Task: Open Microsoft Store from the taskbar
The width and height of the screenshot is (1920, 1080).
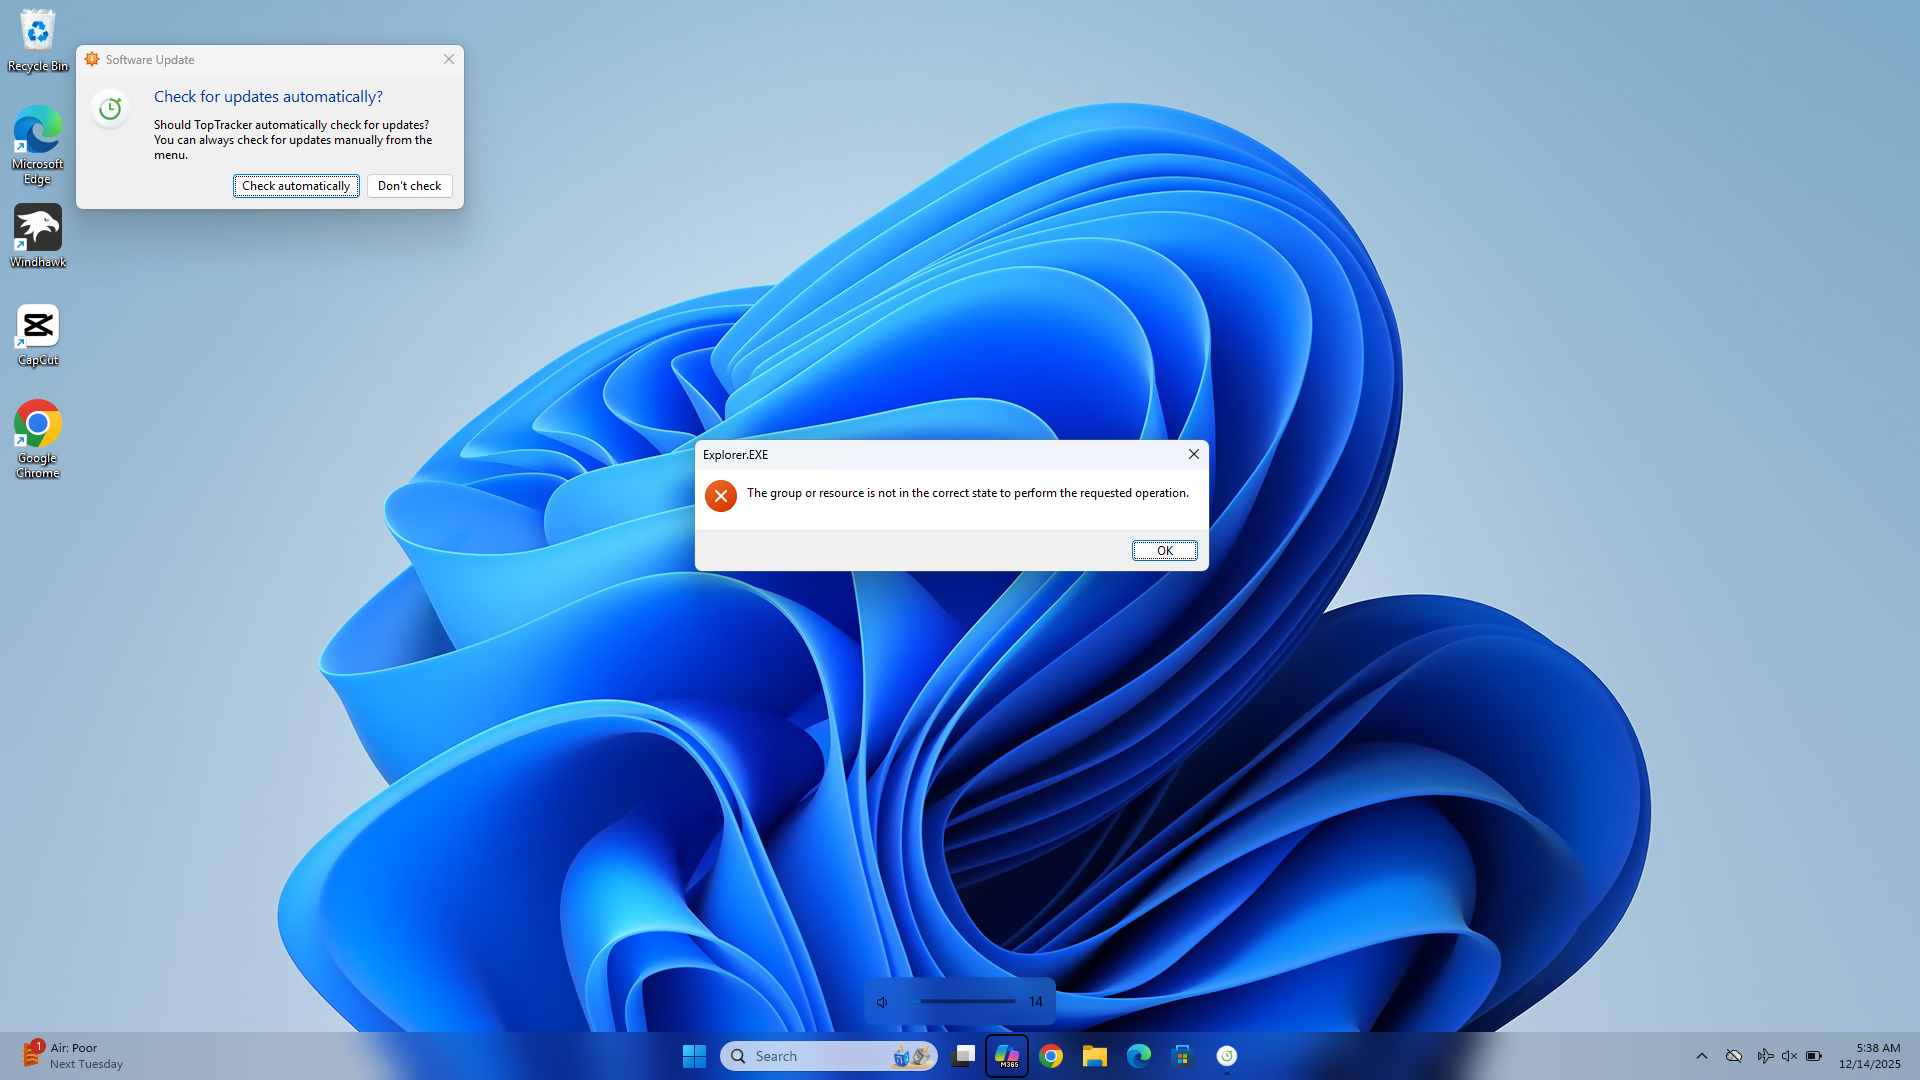Action: [1182, 1056]
